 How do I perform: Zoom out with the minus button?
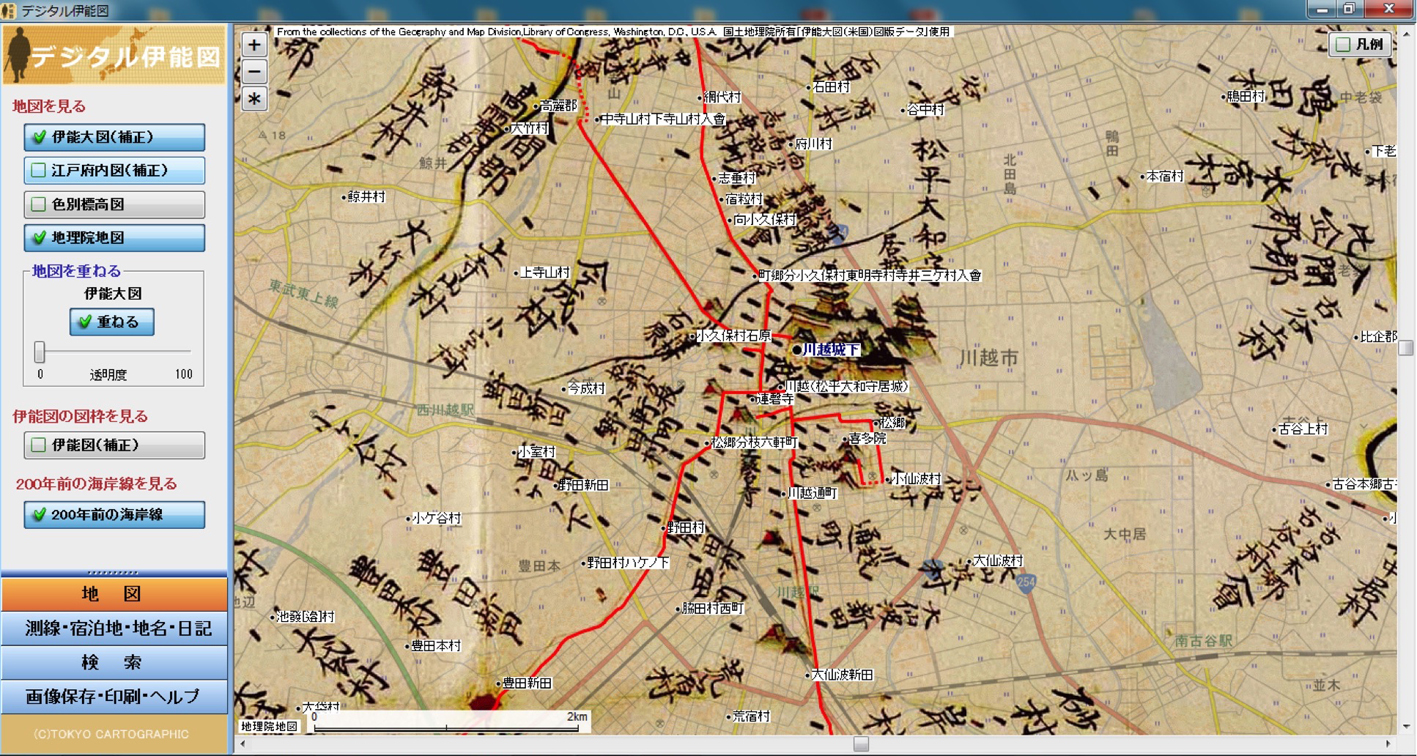(x=254, y=72)
